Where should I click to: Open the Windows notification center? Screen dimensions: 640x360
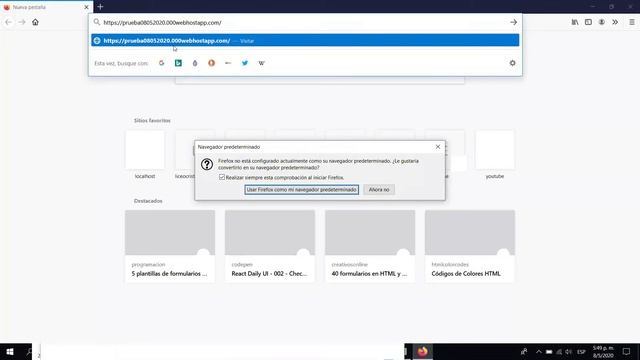point(626,351)
